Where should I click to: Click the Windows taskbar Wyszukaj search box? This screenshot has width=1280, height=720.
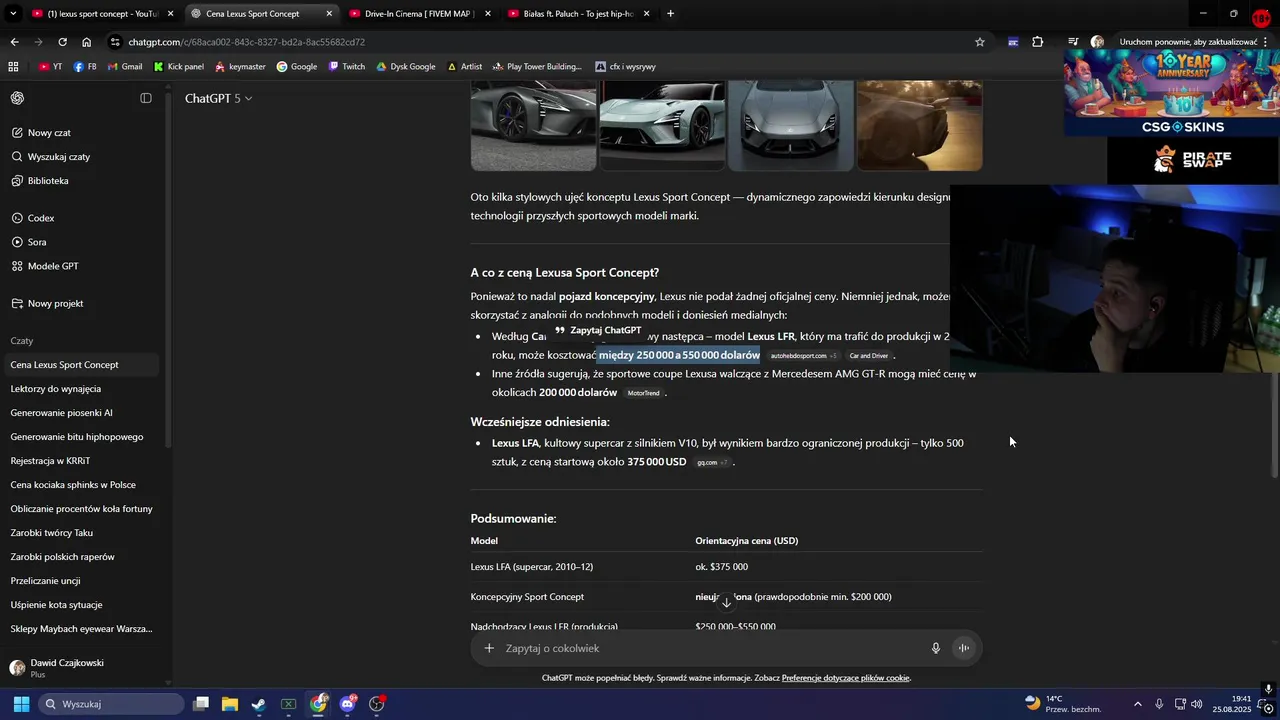[x=112, y=704]
